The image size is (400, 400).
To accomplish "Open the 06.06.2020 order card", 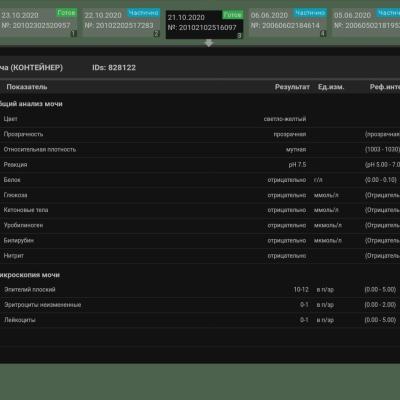I will (x=288, y=23).
